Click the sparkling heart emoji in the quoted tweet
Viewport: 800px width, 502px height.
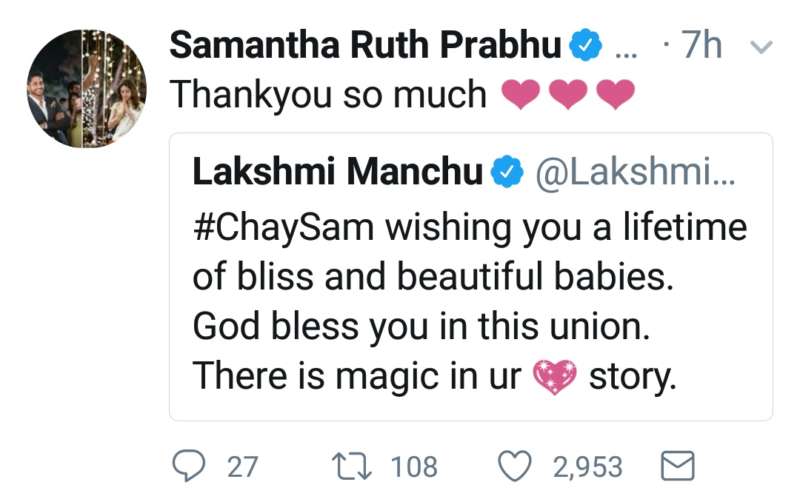point(557,378)
